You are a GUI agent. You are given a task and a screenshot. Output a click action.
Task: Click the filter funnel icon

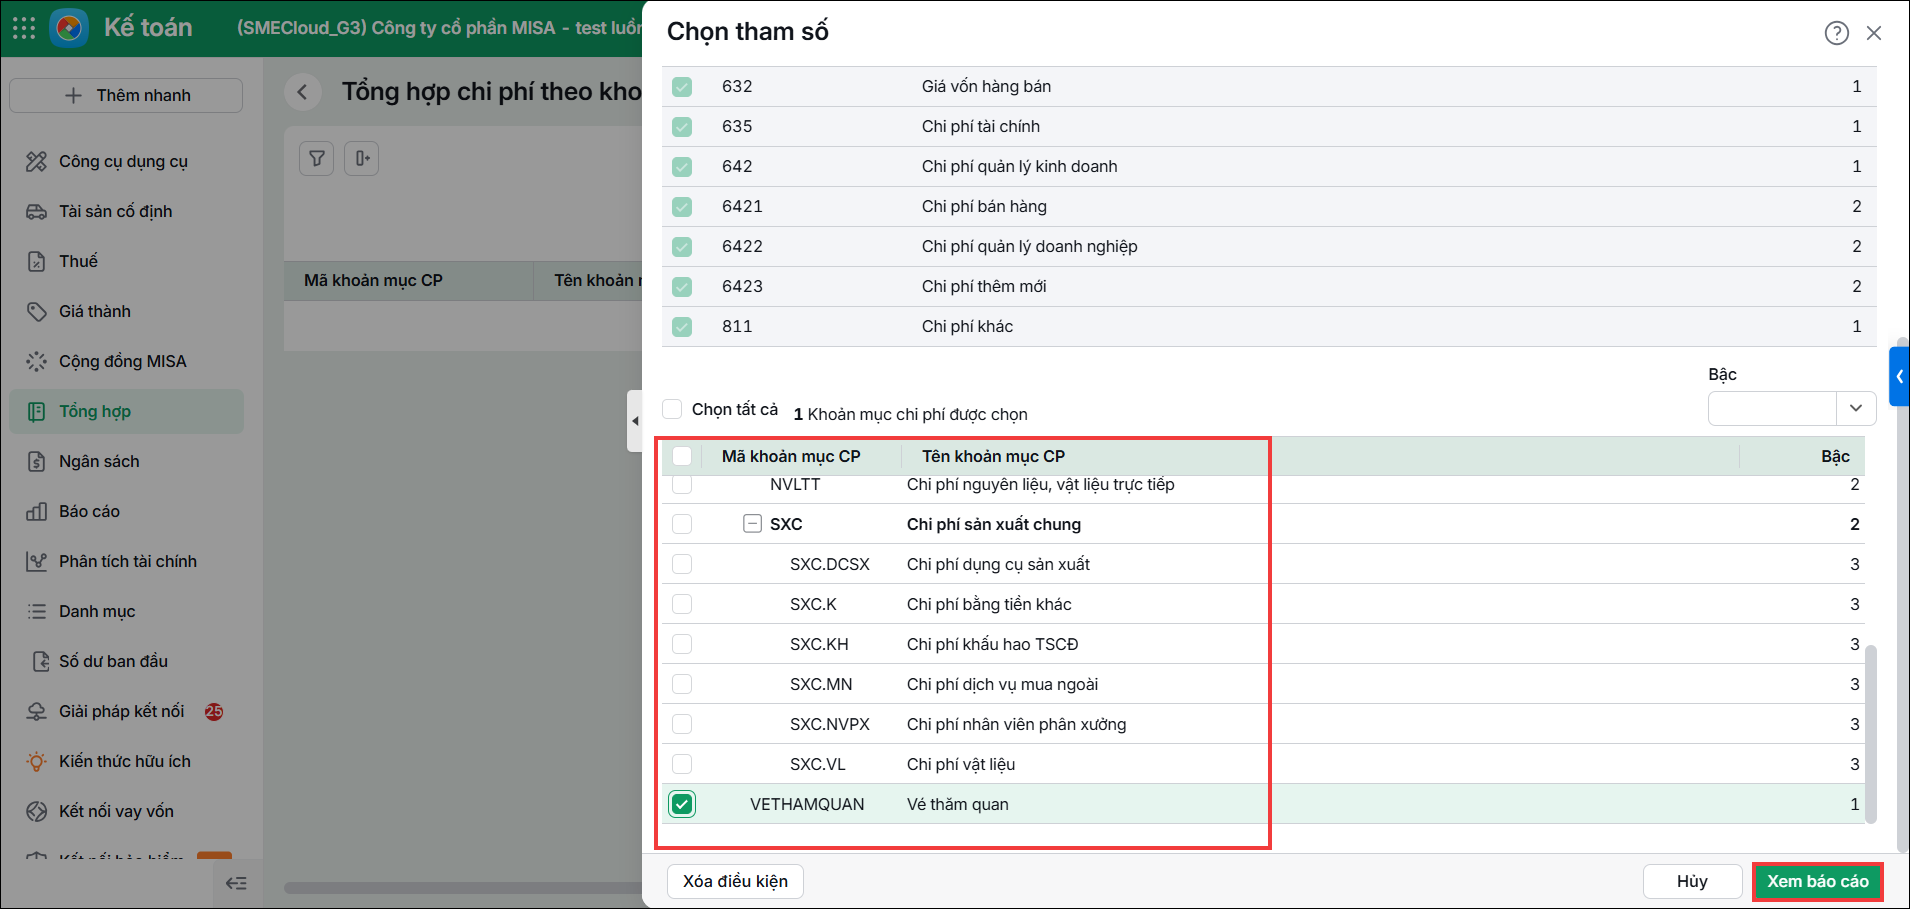point(317,158)
